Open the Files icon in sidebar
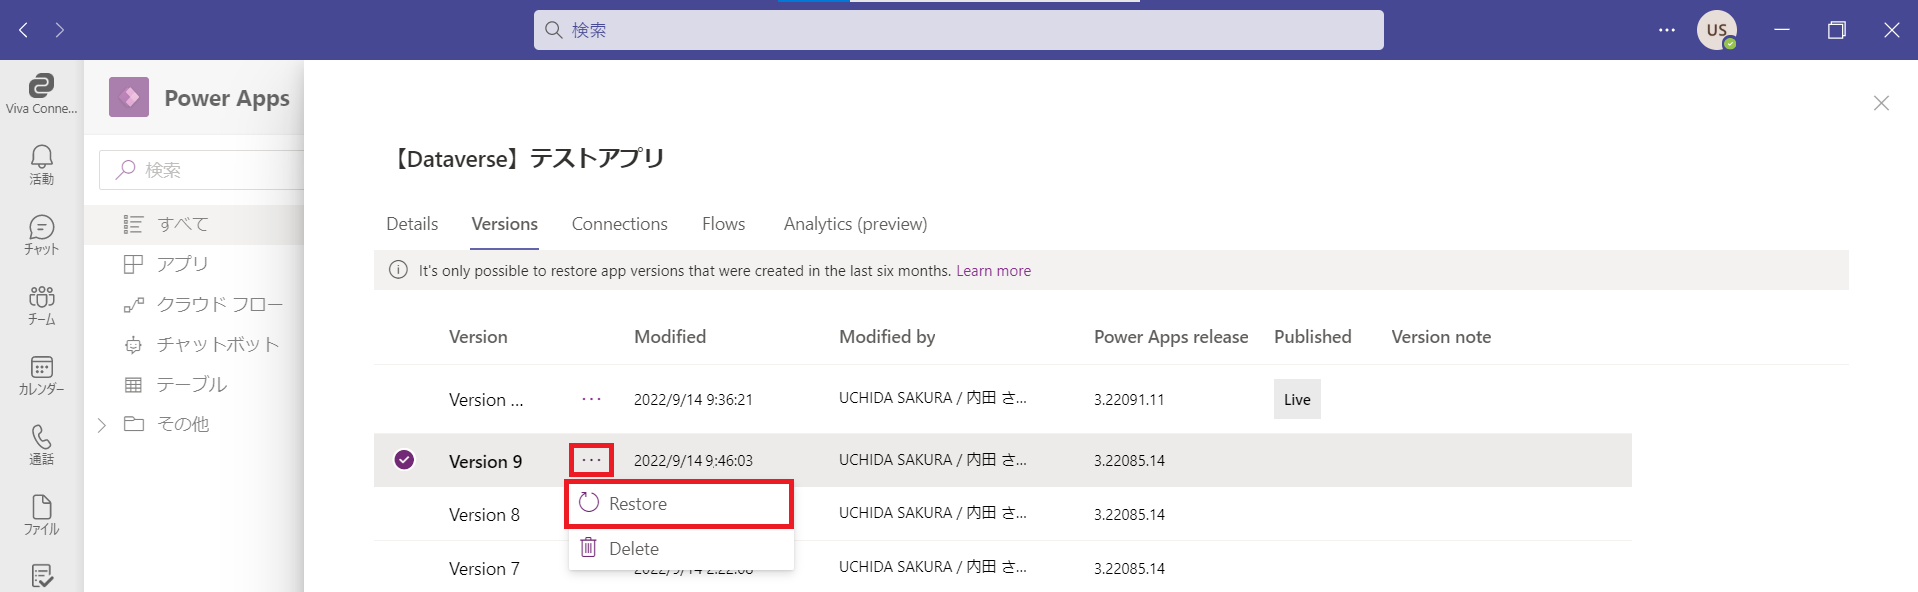Image resolution: width=1918 pixels, height=592 pixels. pyautogui.click(x=41, y=514)
